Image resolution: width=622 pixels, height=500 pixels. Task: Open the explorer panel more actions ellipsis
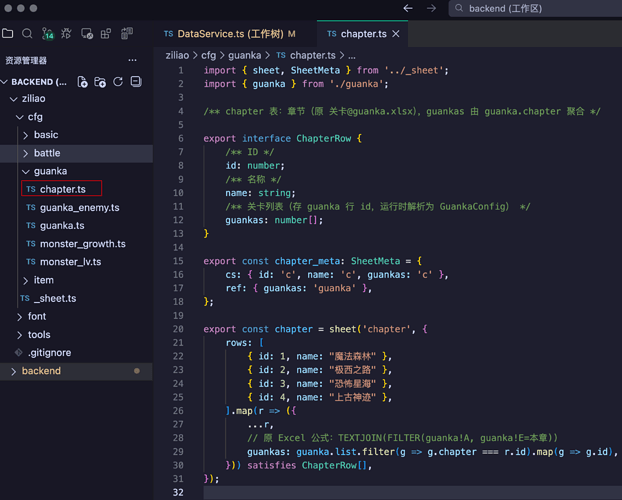[x=132, y=60]
